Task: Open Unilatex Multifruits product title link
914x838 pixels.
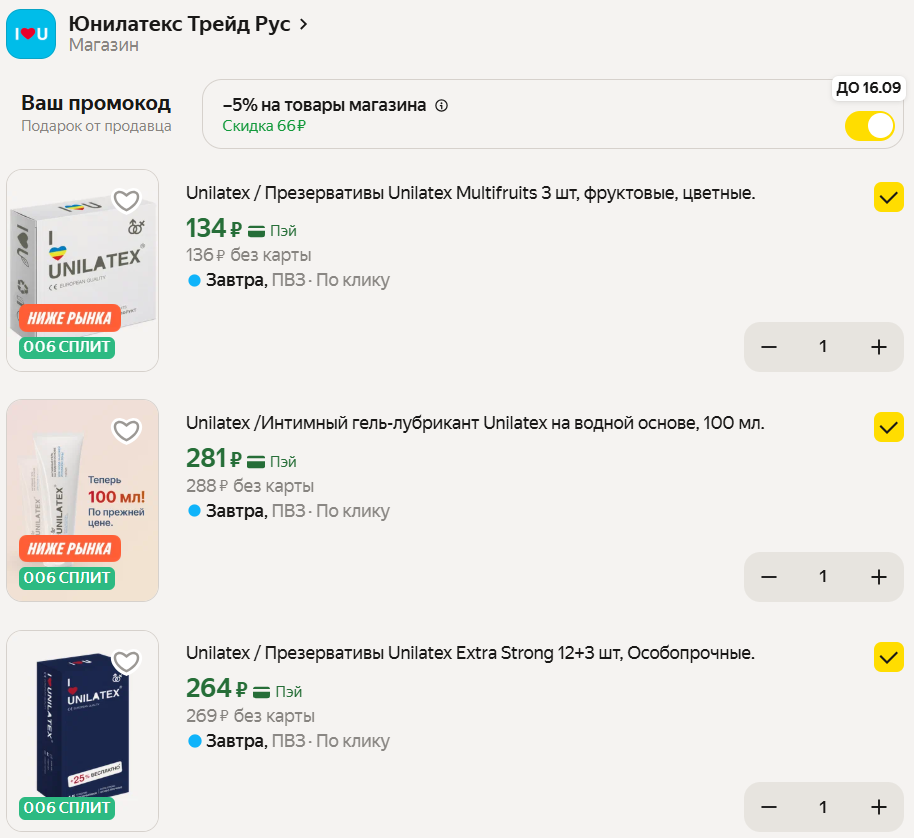Action: coord(470,193)
